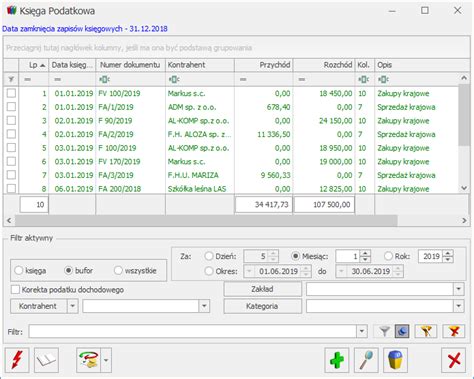Screen dimensions: 474x379
Task: Open the filter builder funnel icon
Action: [x=426, y=331]
